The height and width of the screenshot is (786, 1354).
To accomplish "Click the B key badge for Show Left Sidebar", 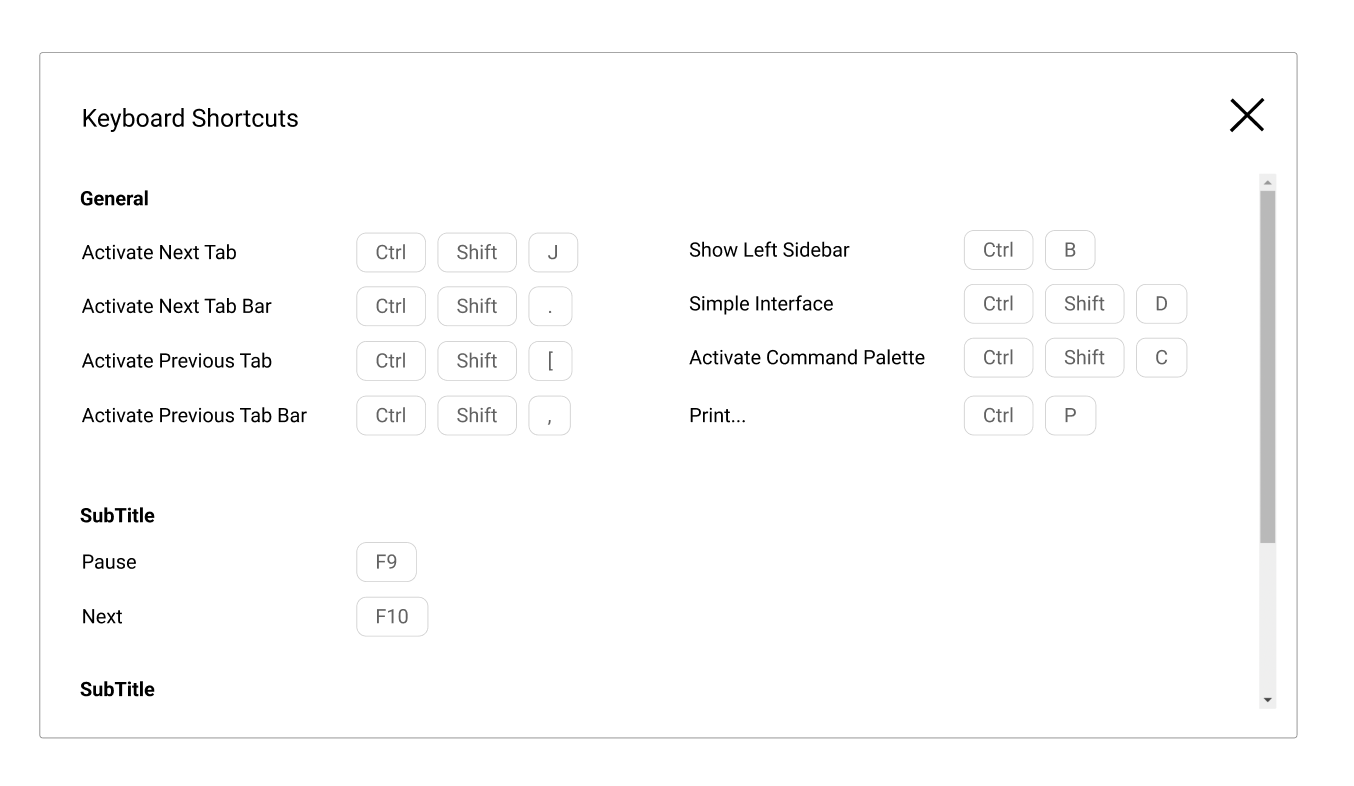I will (x=1070, y=249).
